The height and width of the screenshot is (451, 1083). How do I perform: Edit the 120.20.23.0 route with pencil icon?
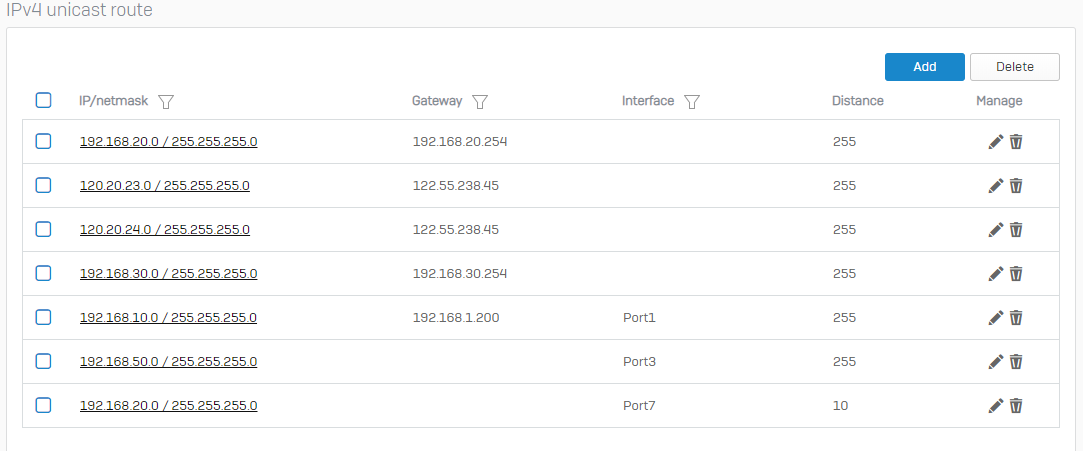click(x=995, y=186)
